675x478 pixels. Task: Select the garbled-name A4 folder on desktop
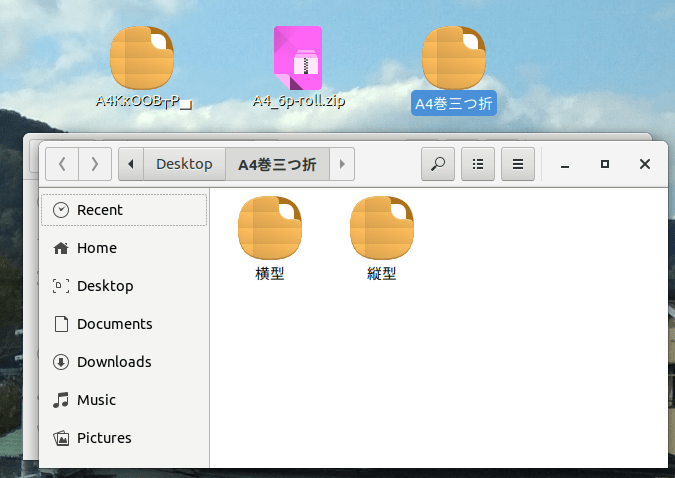click(142, 58)
